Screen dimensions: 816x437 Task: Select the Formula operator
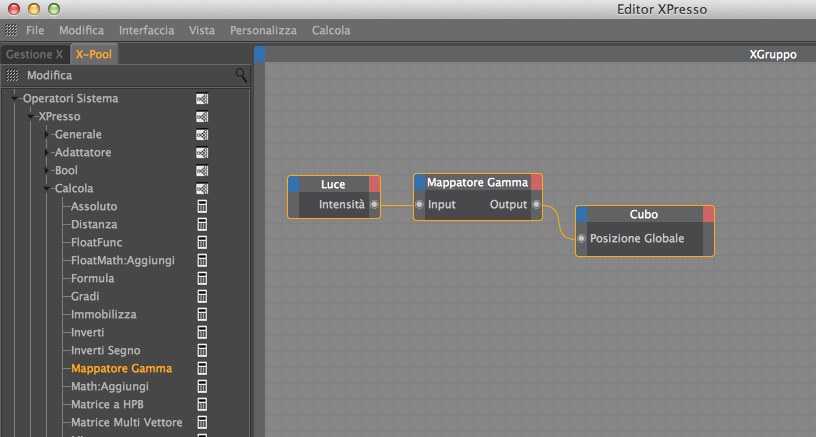click(93, 278)
